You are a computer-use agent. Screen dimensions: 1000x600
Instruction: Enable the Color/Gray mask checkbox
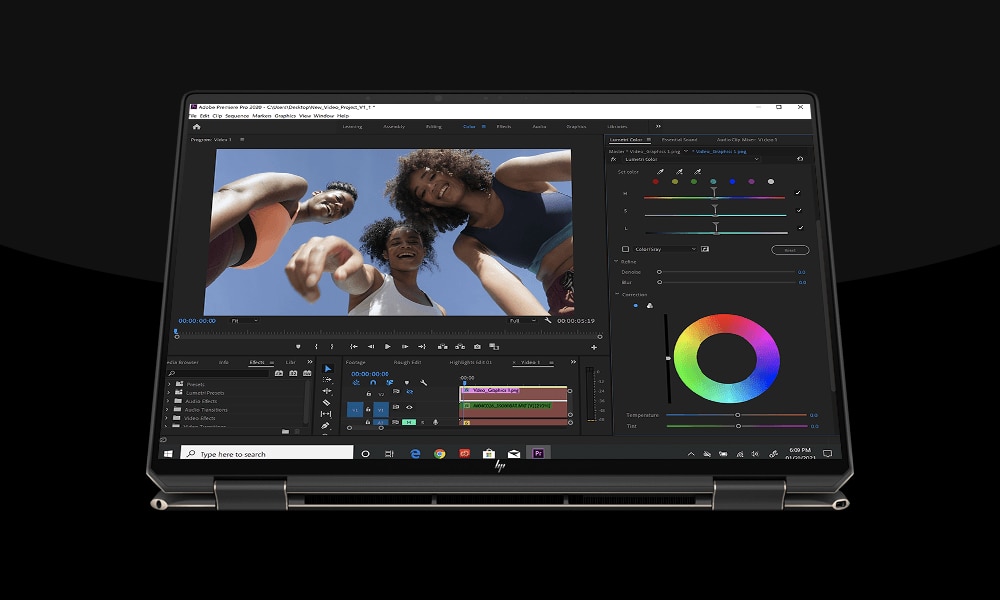(x=625, y=249)
